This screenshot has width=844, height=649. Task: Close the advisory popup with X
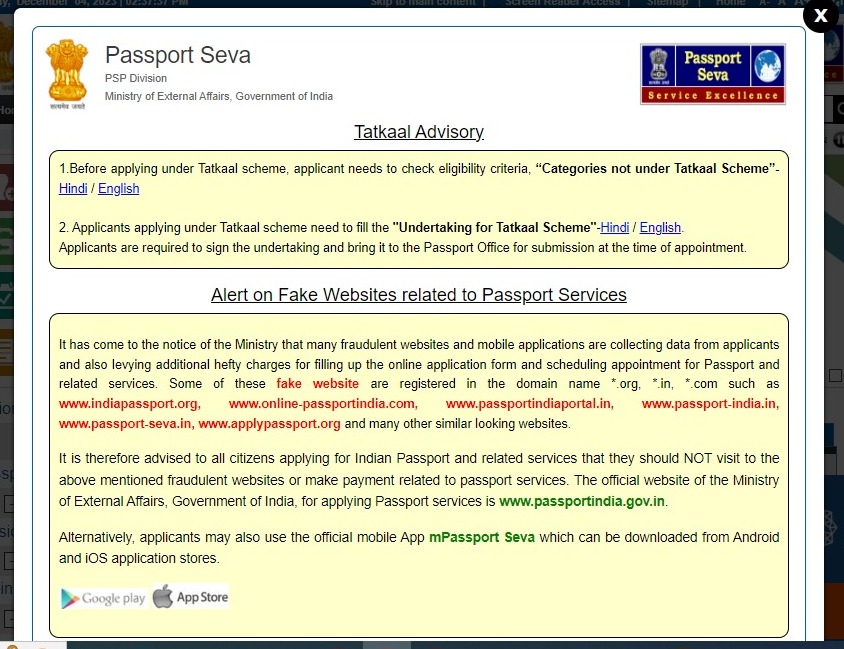coord(820,16)
